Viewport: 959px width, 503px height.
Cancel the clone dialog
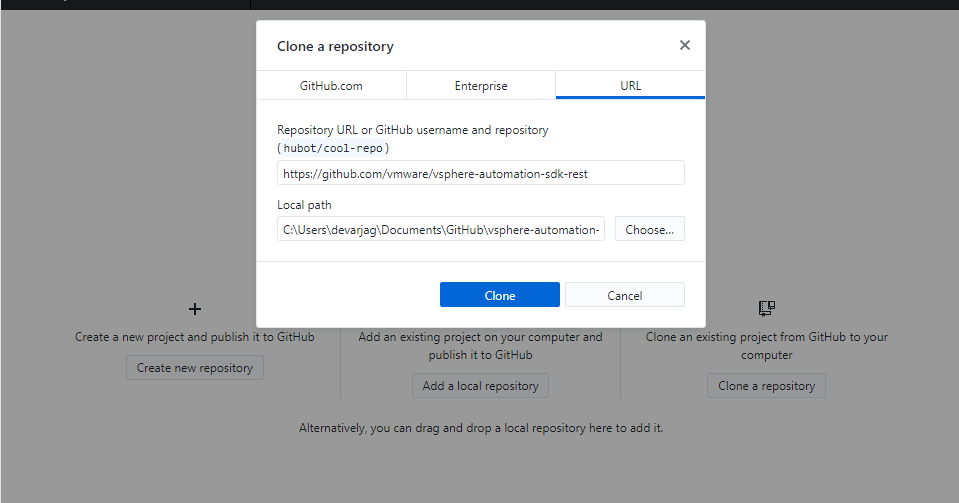click(625, 295)
